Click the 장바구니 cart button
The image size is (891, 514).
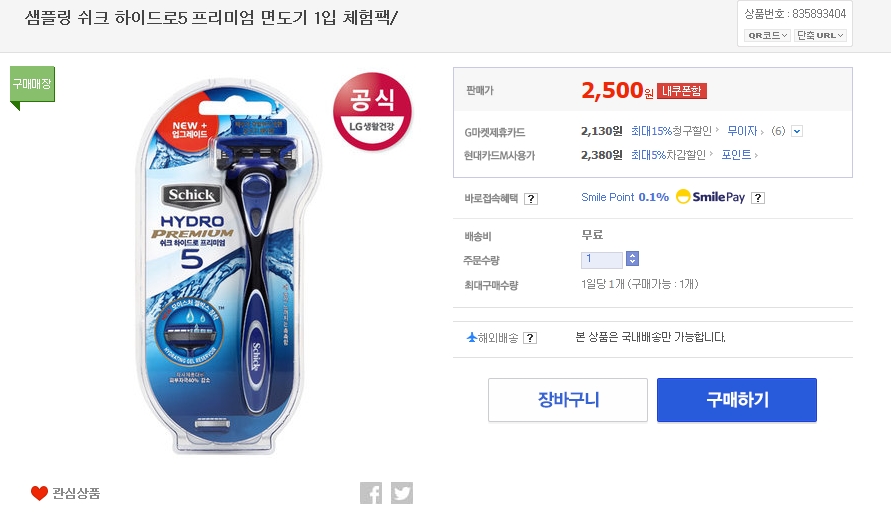[x=568, y=400]
